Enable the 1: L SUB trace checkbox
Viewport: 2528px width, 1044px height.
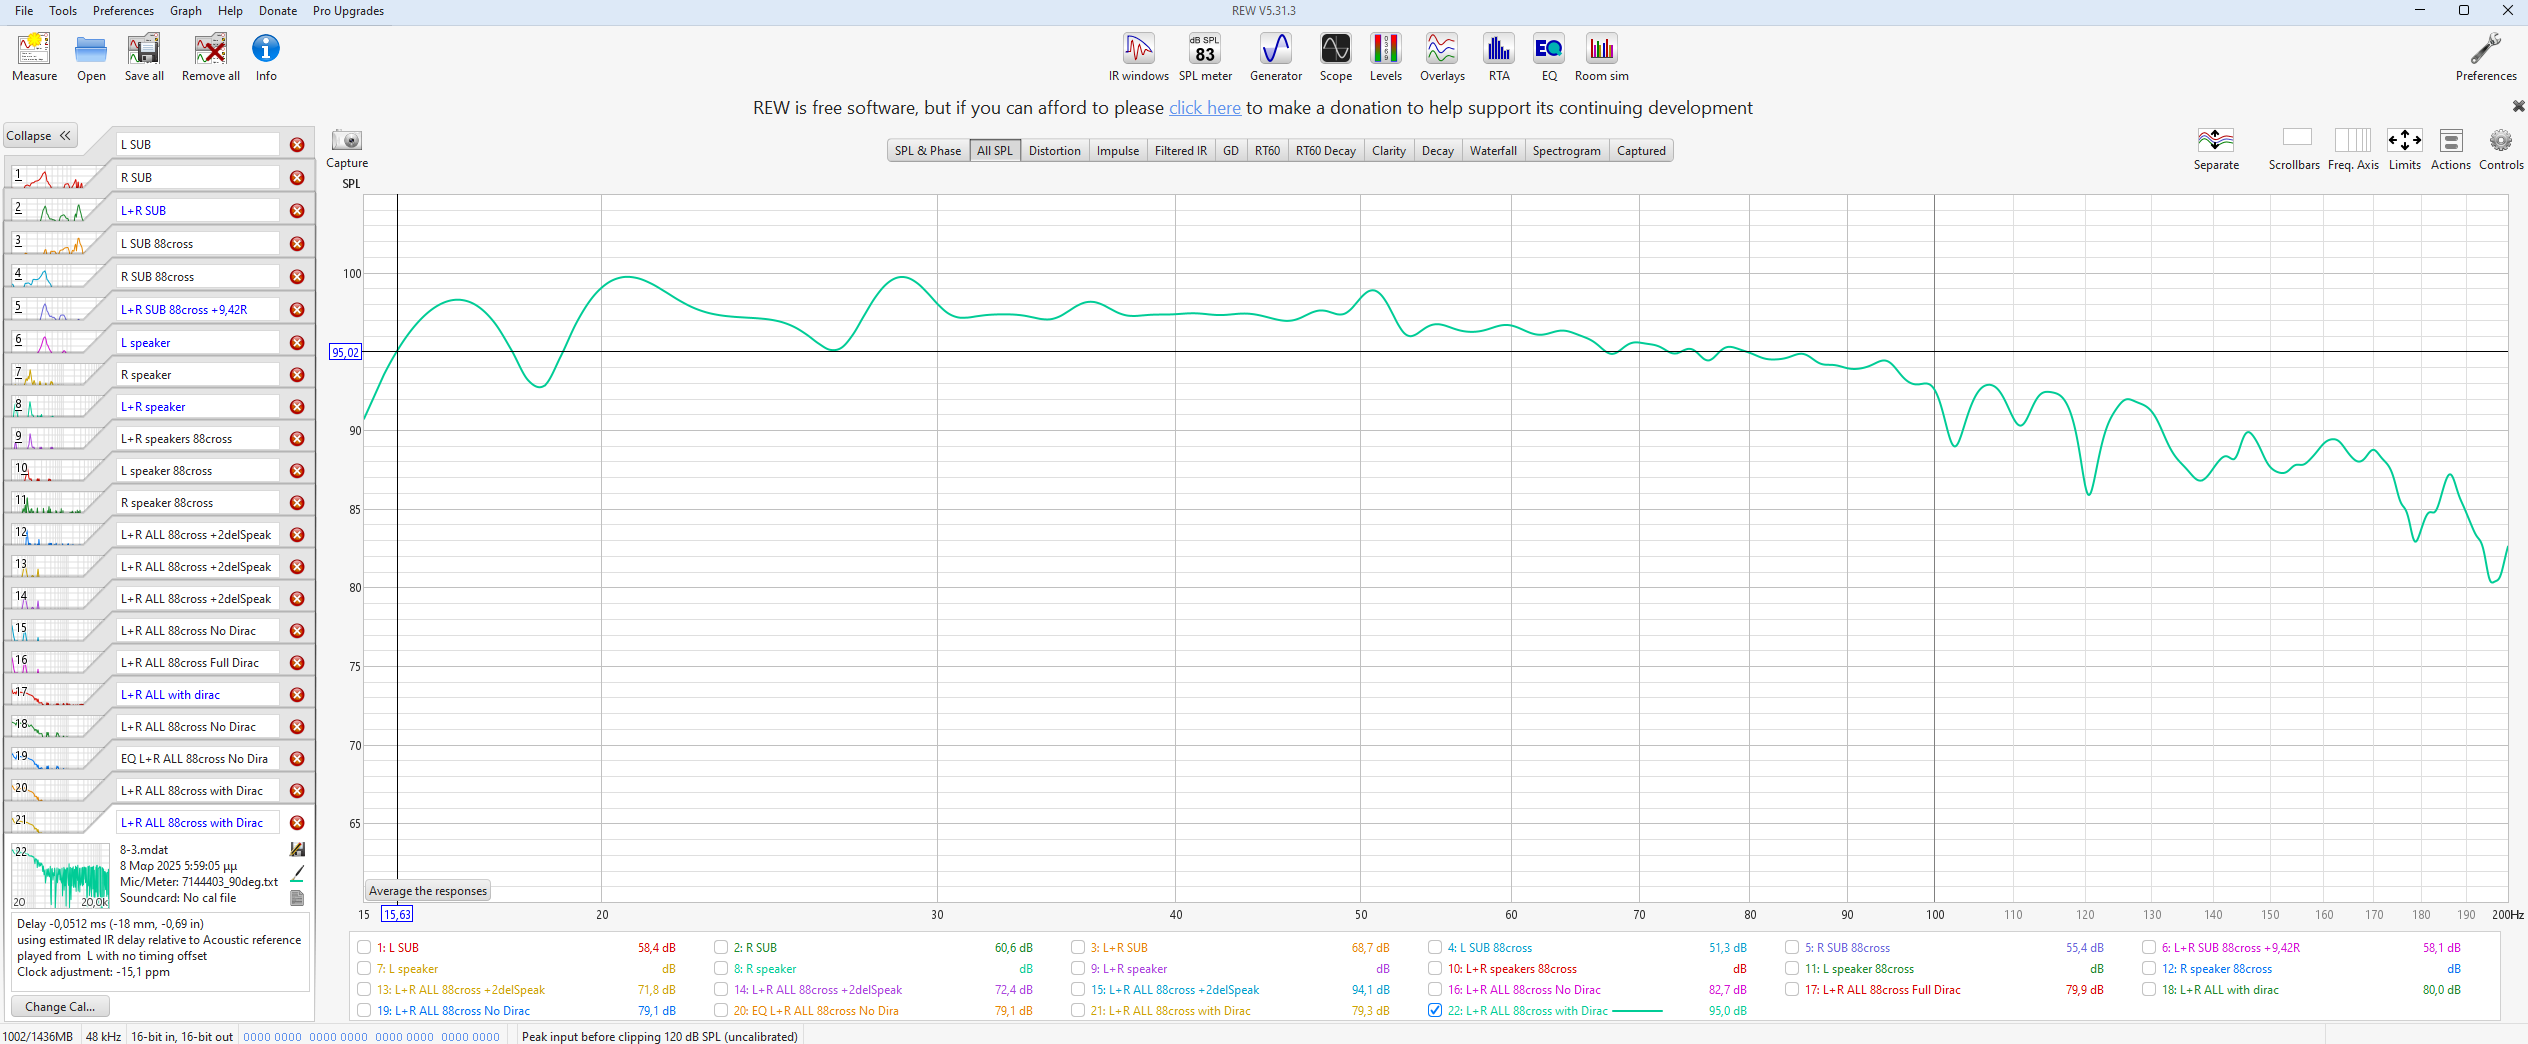click(x=364, y=948)
